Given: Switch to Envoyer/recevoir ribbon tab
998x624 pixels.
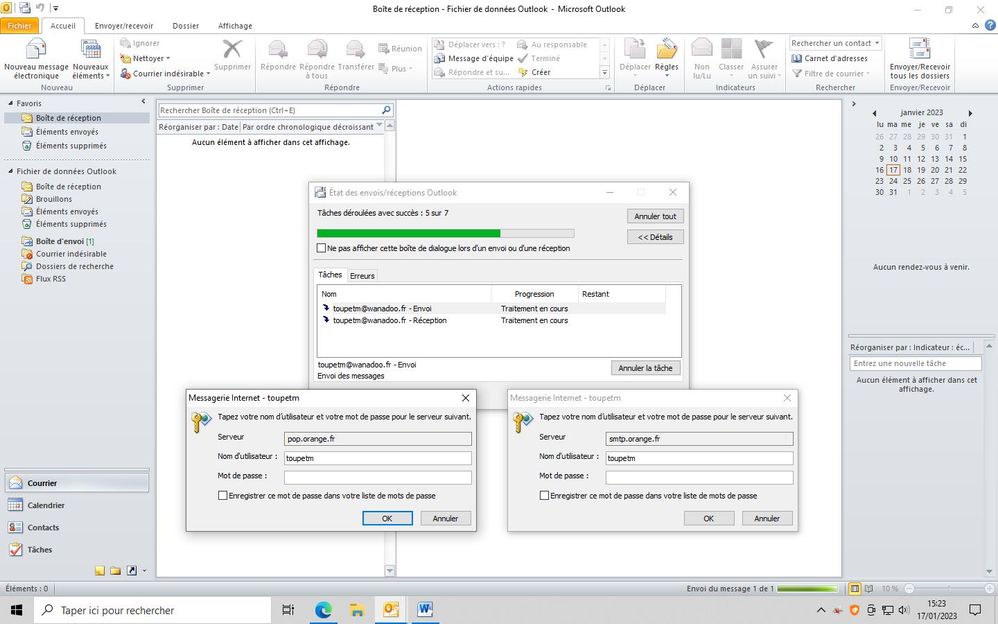Looking at the screenshot, I should point(123,26).
